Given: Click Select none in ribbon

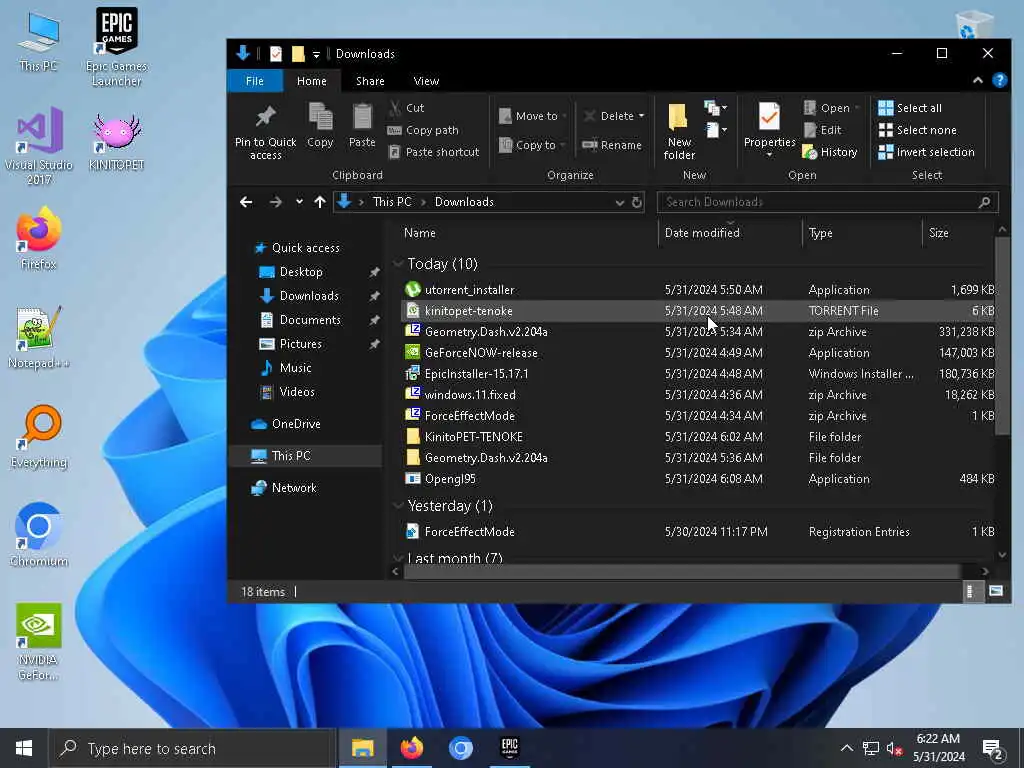Looking at the screenshot, I should click(917, 130).
